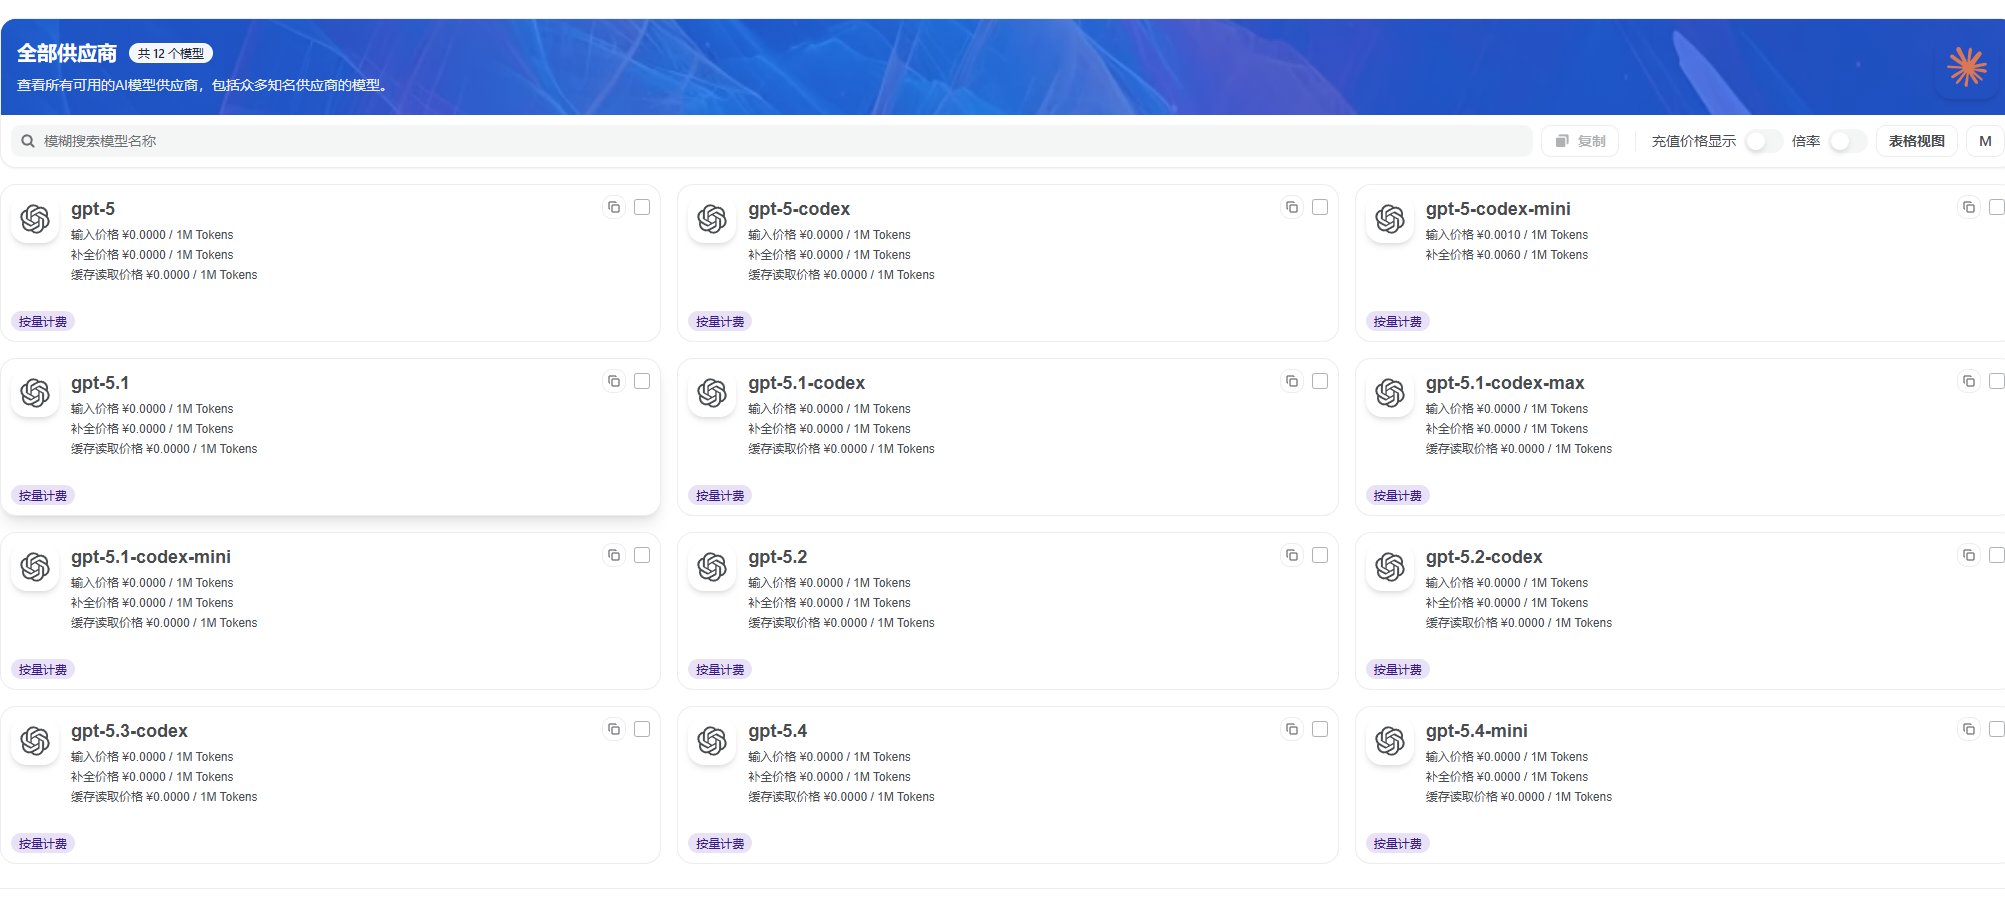Viewport: 2005px width, 904px height.
Task: Copy the gpt-5-codex-mini model name icon
Action: click(1969, 207)
